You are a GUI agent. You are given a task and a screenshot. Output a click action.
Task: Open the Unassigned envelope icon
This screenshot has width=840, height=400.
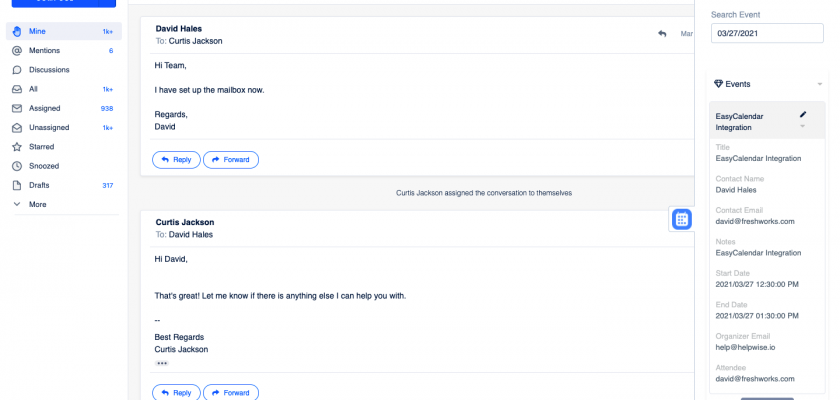pos(17,128)
